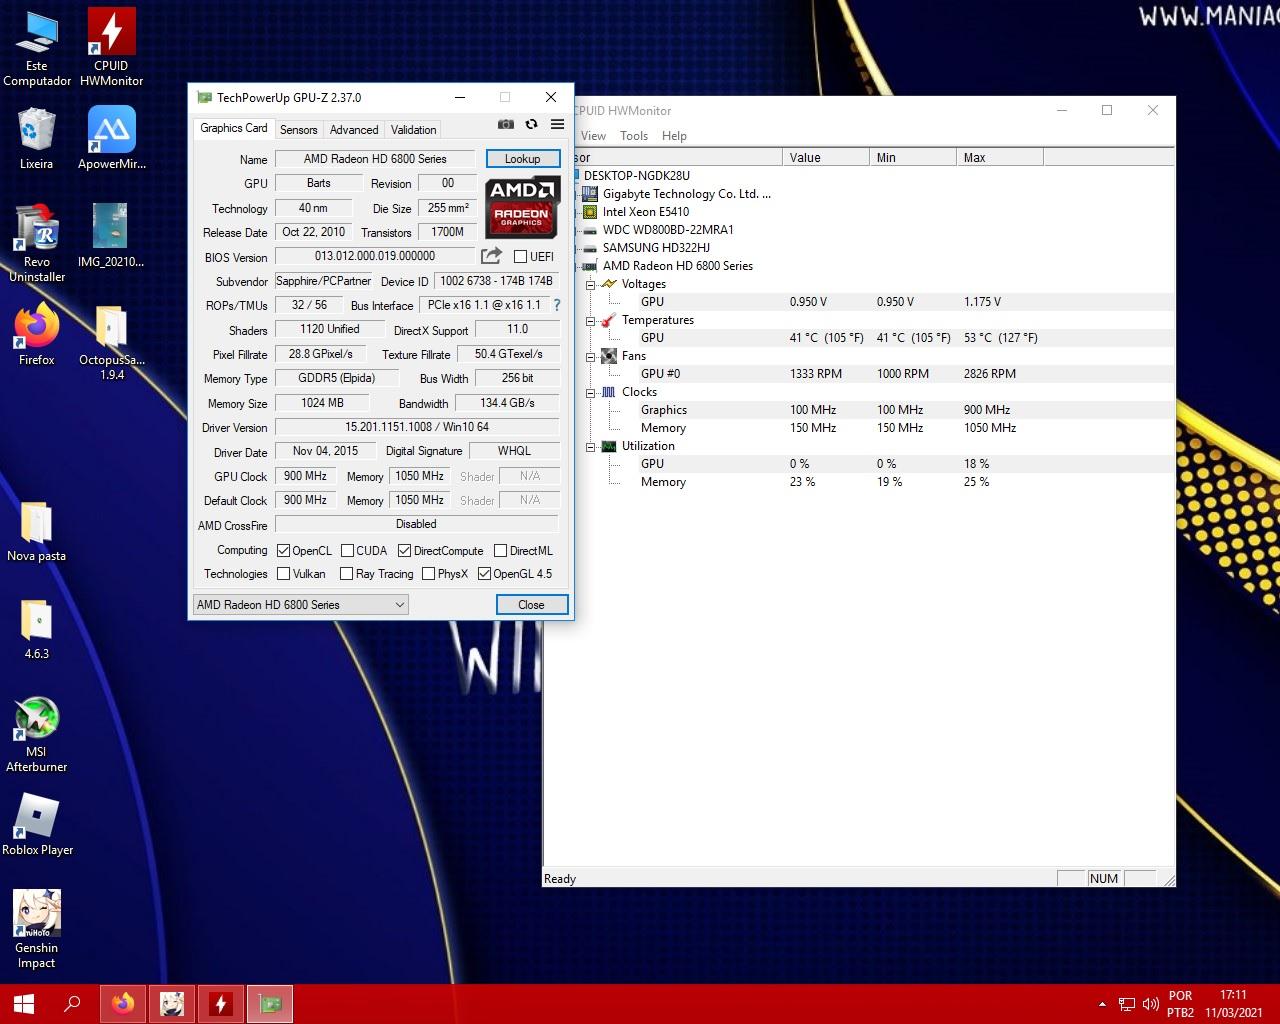This screenshot has height=1024, width=1280.
Task: Open Firefox desktop shortcut
Action: 37,334
